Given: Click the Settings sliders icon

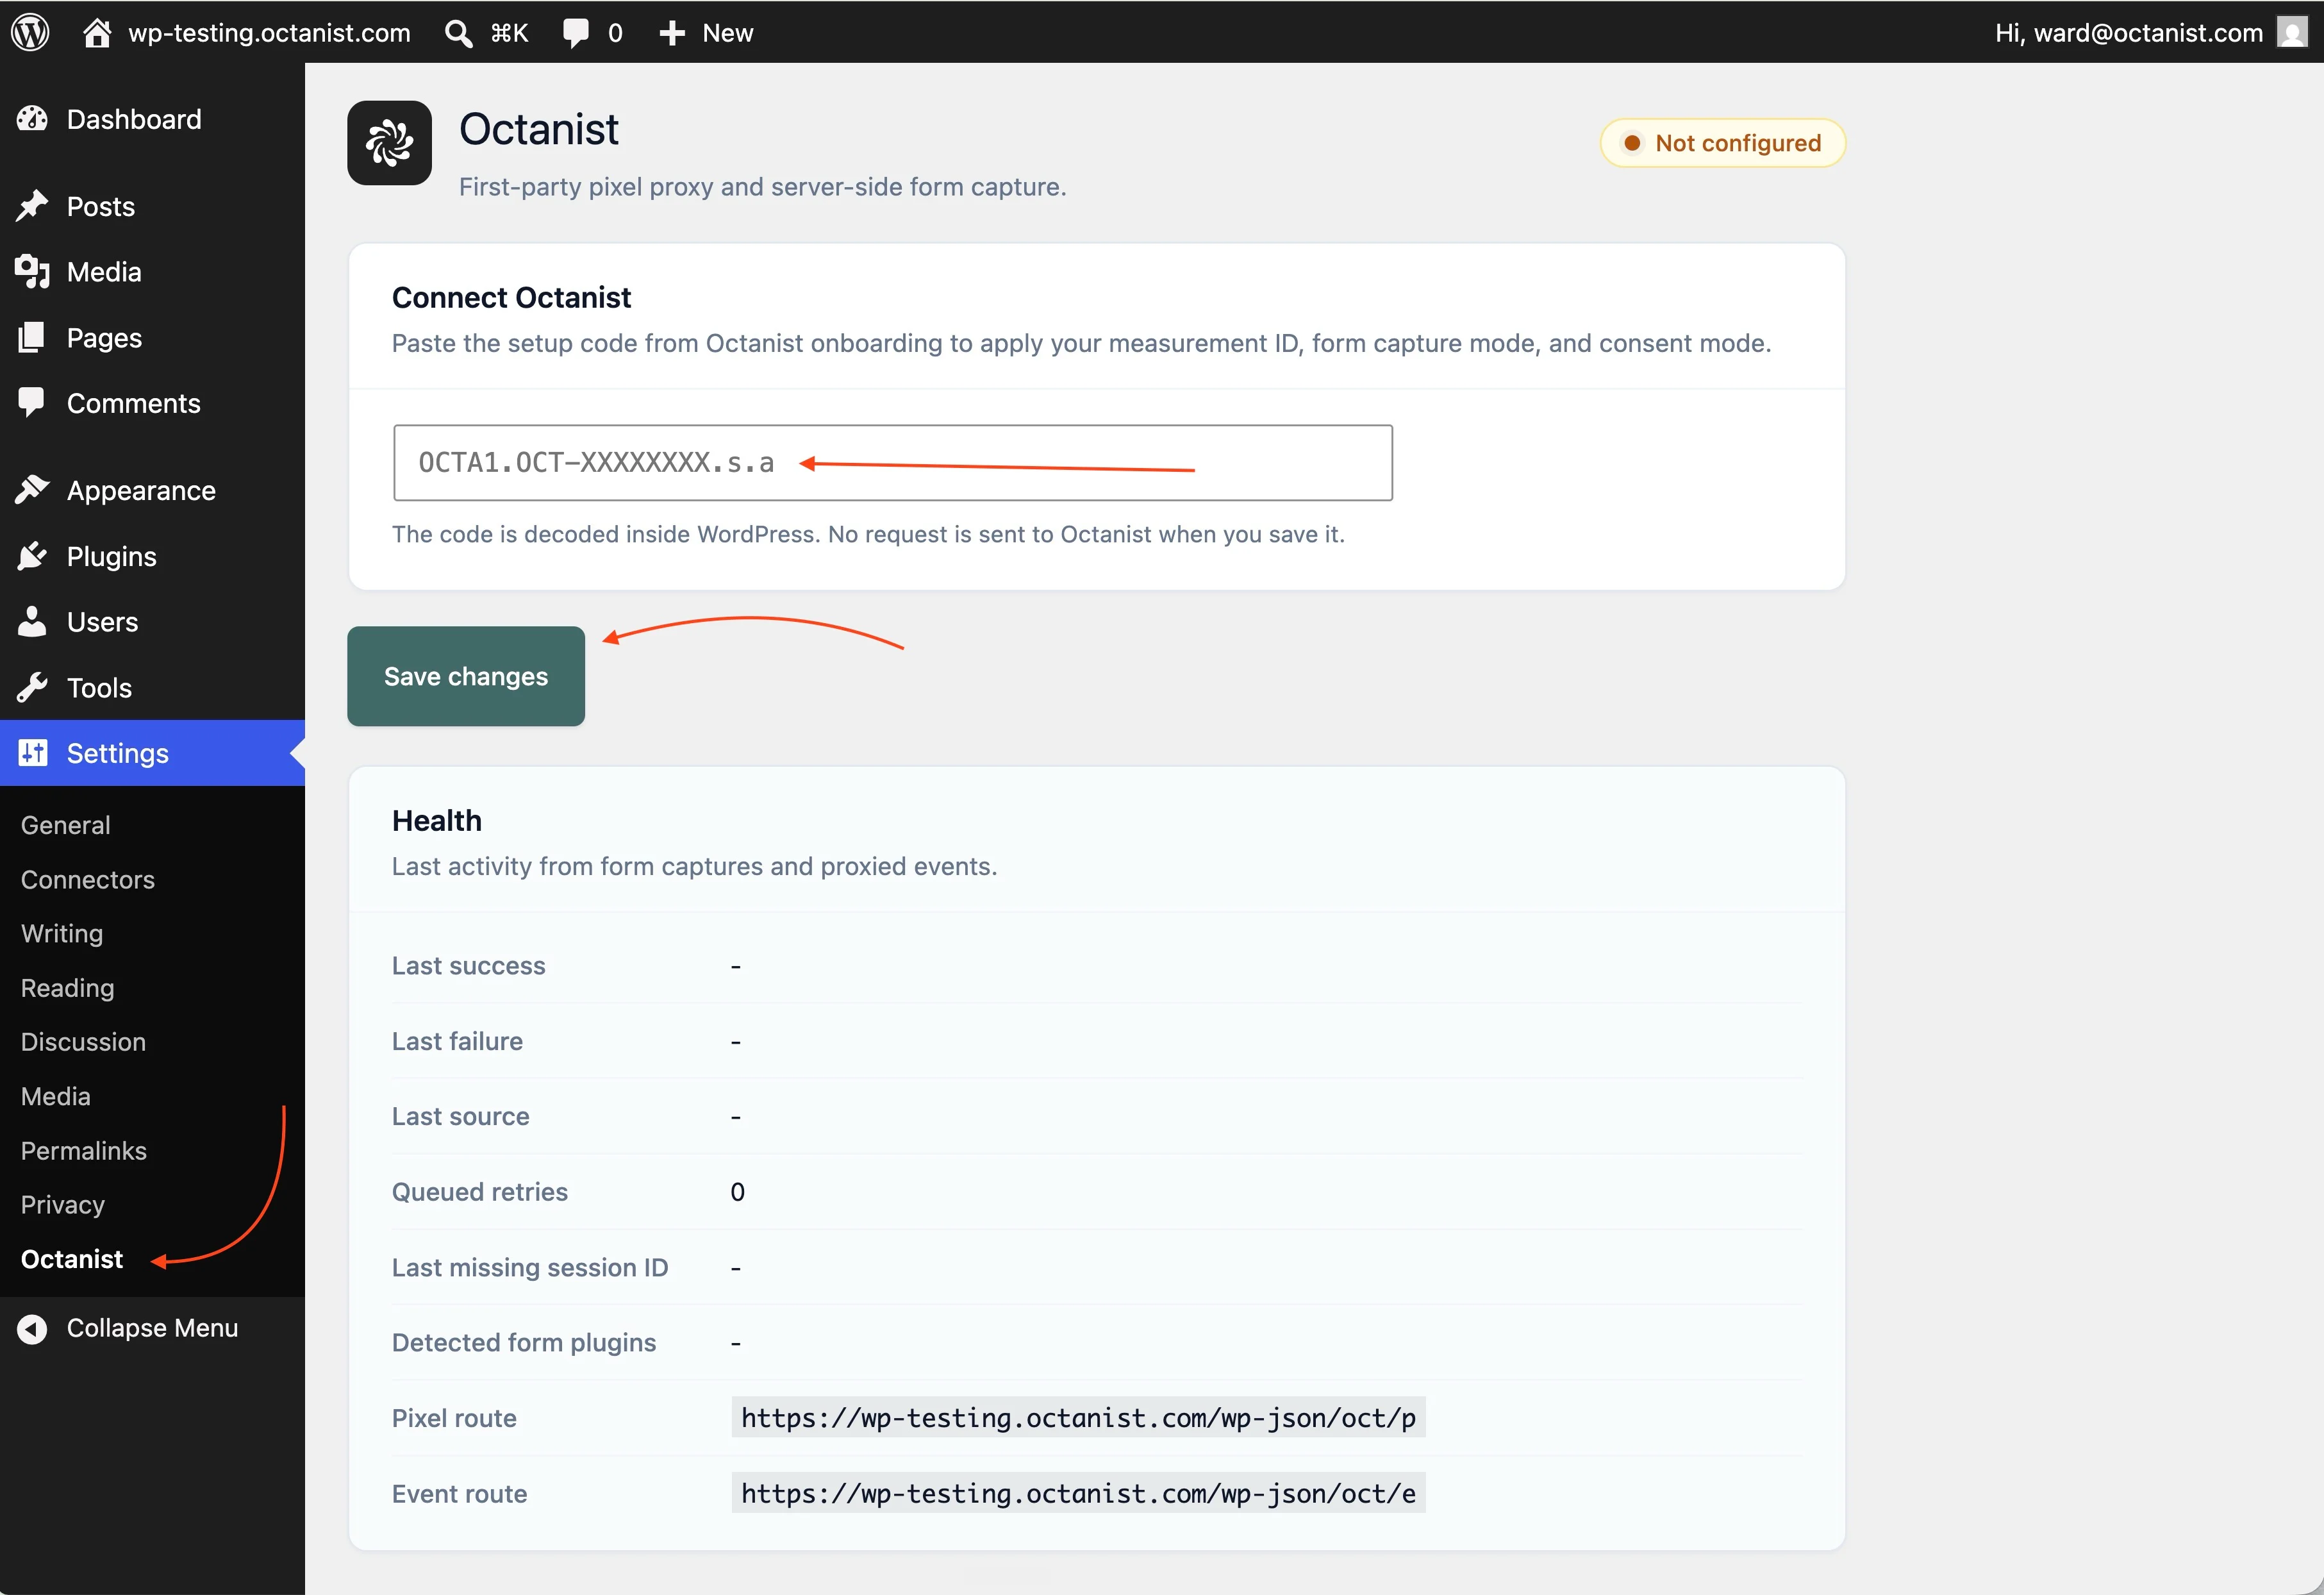Looking at the screenshot, I should point(32,753).
